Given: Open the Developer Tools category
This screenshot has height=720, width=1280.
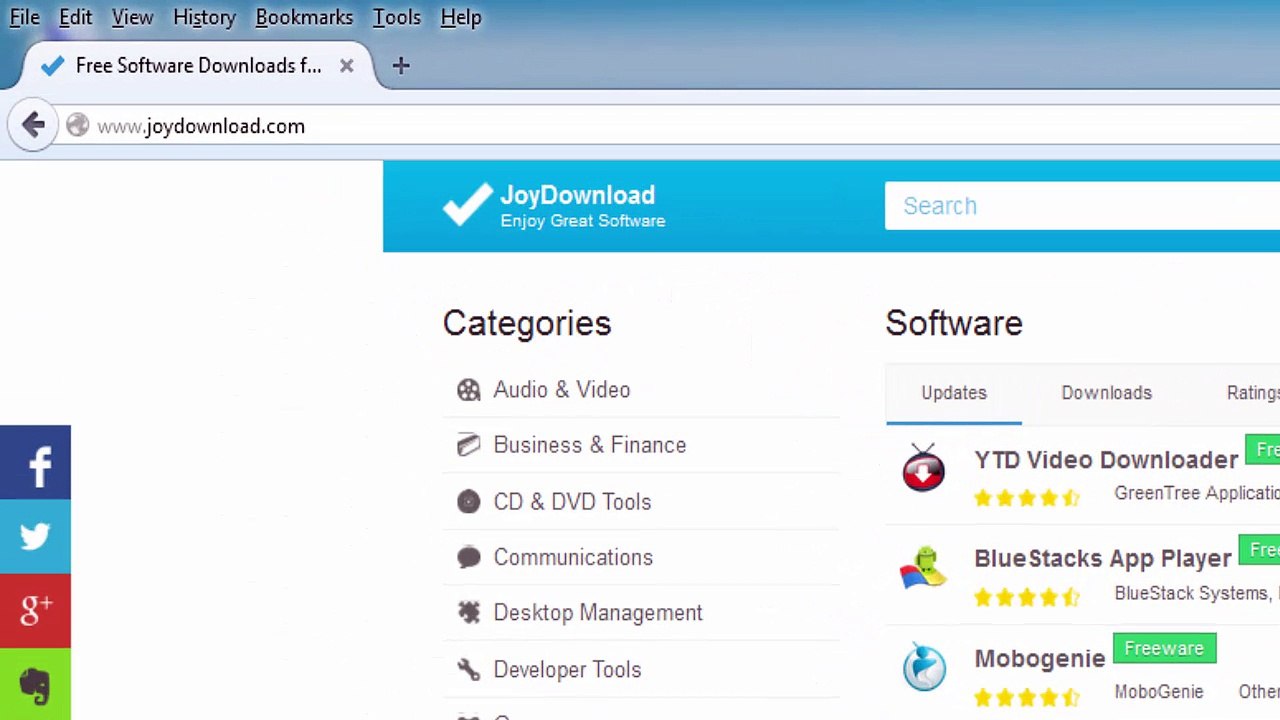Looking at the screenshot, I should 567,670.
